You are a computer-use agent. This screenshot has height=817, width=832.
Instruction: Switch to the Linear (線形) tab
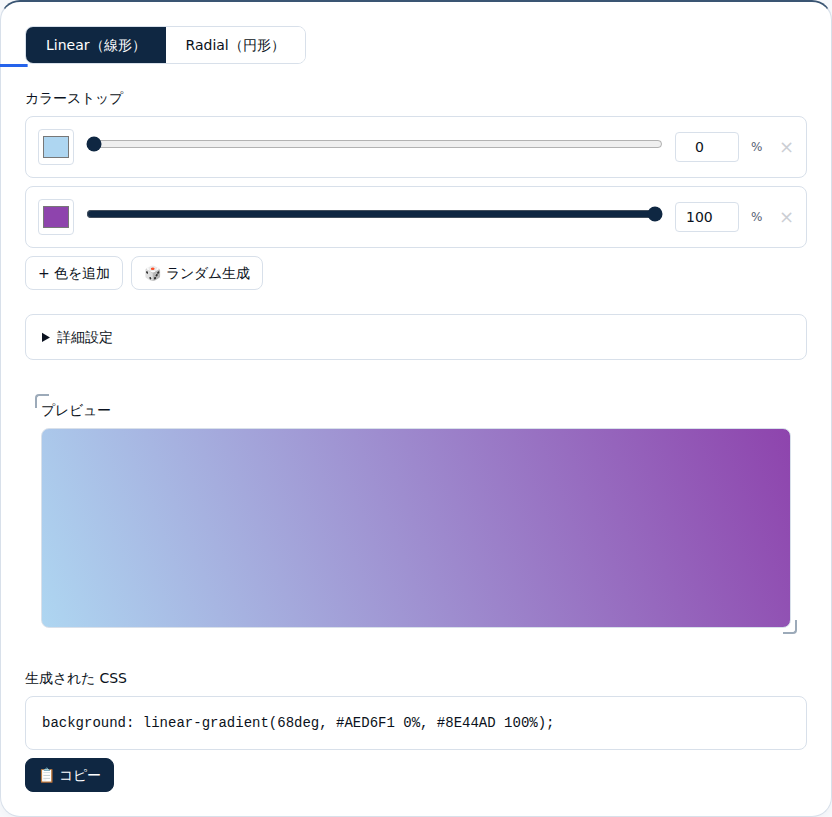pyautogui.click(x=96, y=45)
